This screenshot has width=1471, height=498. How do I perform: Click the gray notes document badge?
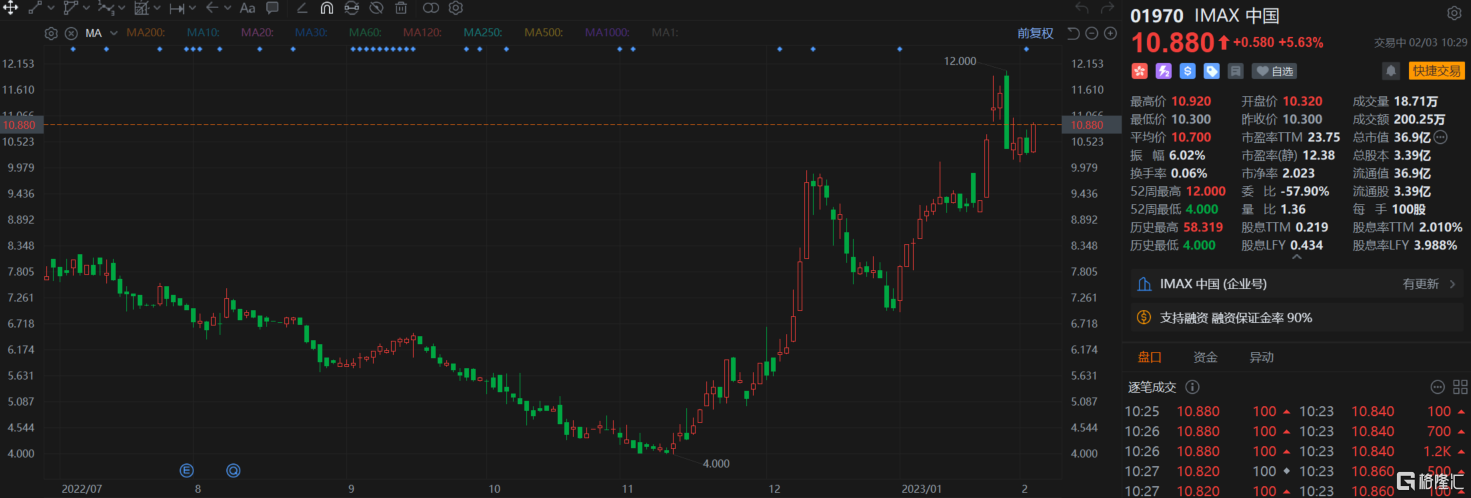pos(1235,71)
